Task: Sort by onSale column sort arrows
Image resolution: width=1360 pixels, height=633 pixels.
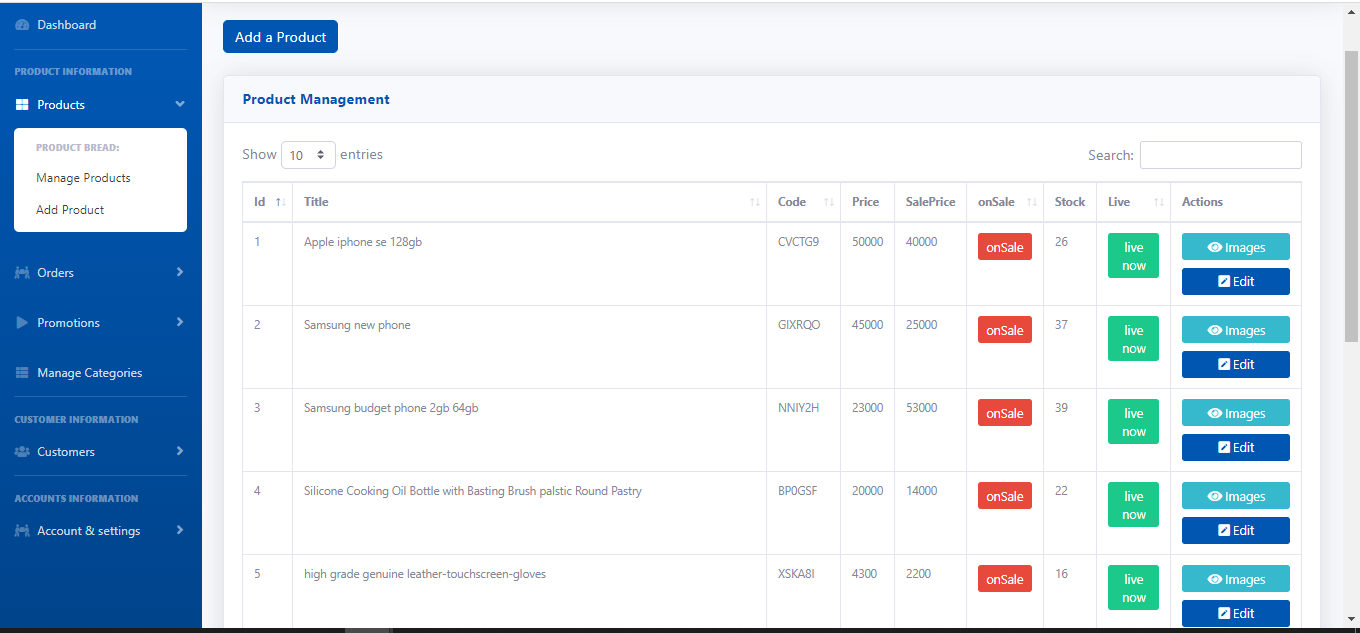Action: (1032, 202)
